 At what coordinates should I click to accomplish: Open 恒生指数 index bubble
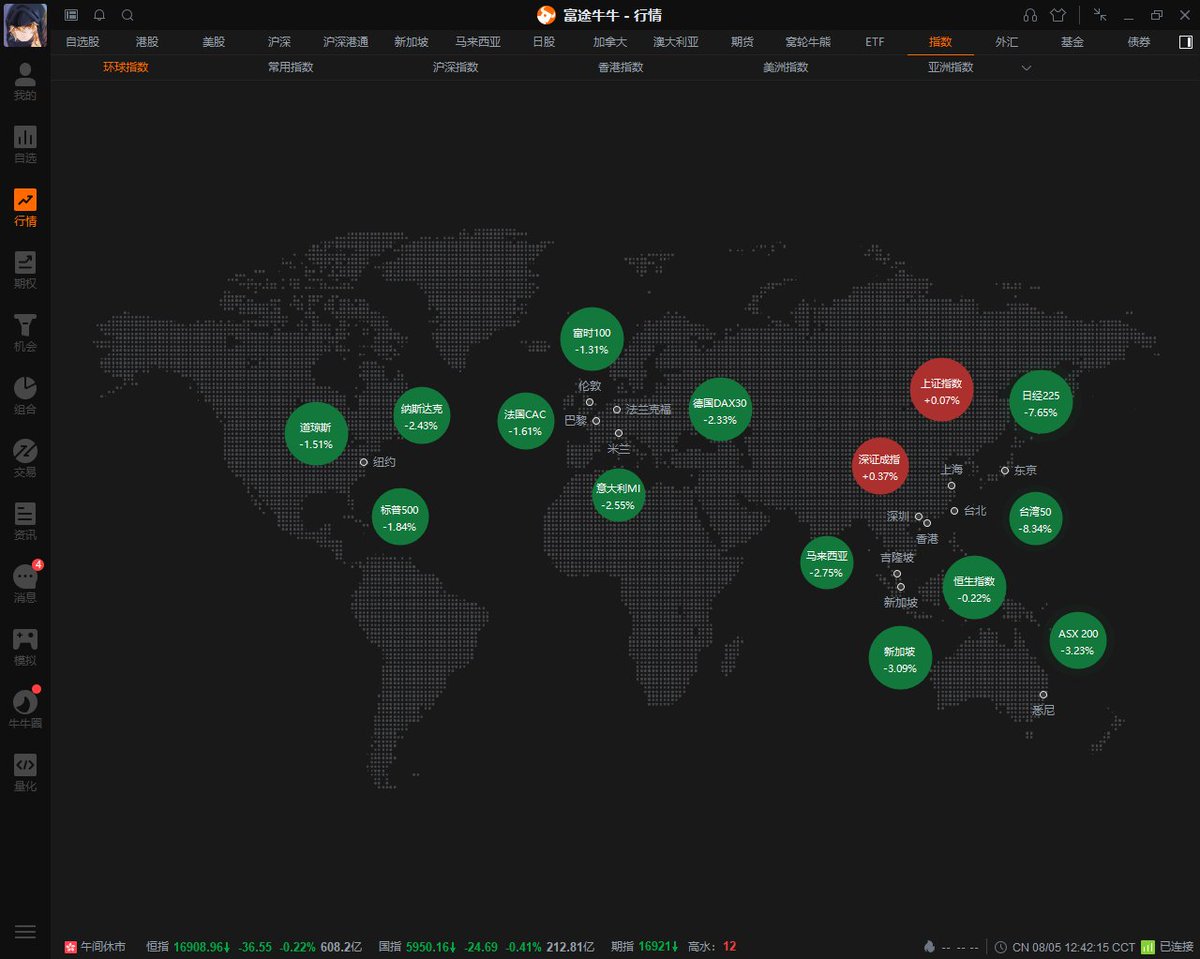point(974,588)
